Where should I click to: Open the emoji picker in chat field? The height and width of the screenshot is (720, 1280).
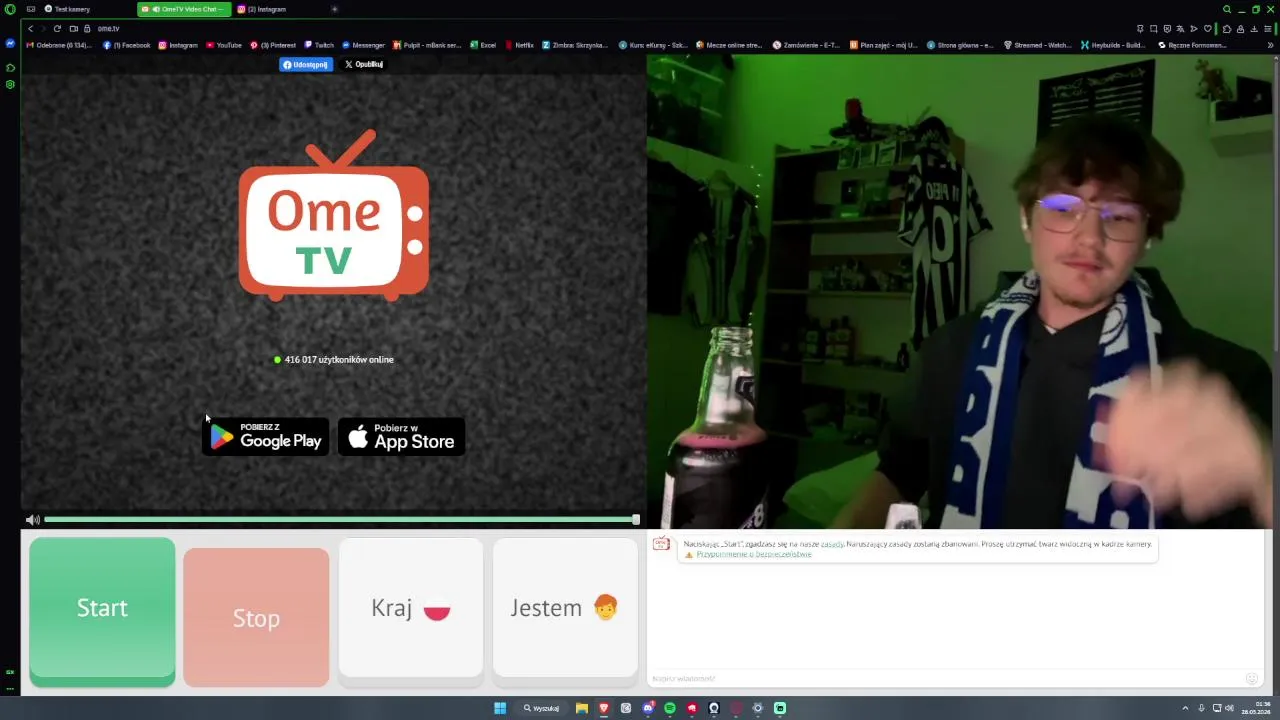pyautogui.click(x=1251, y=678)
